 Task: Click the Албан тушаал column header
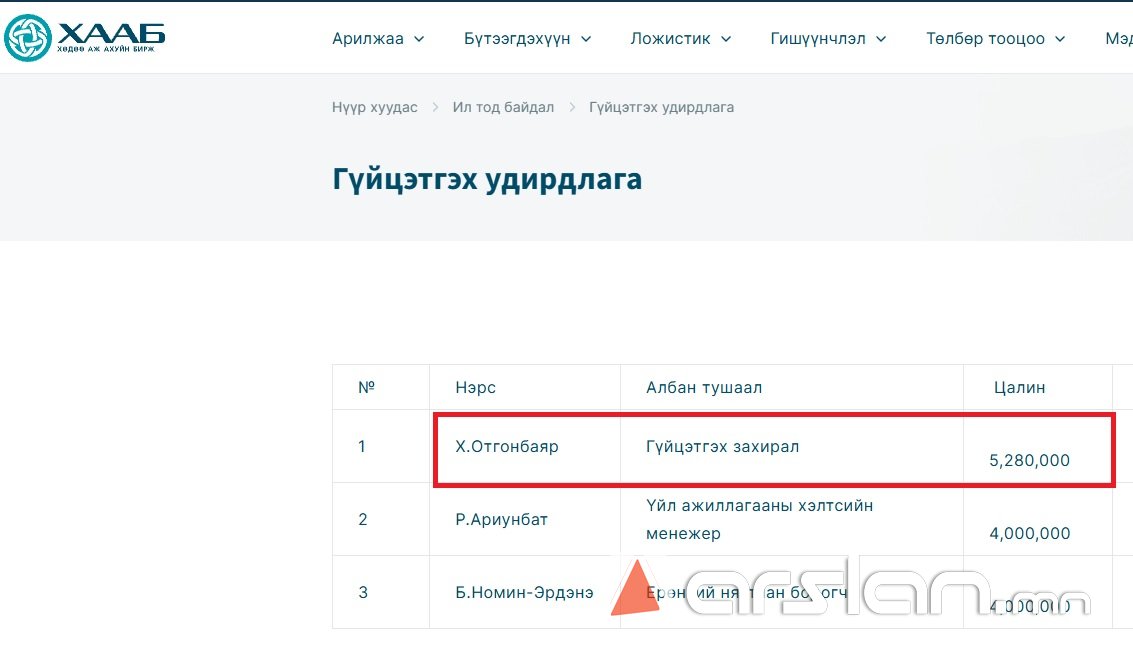click(704, 387)
